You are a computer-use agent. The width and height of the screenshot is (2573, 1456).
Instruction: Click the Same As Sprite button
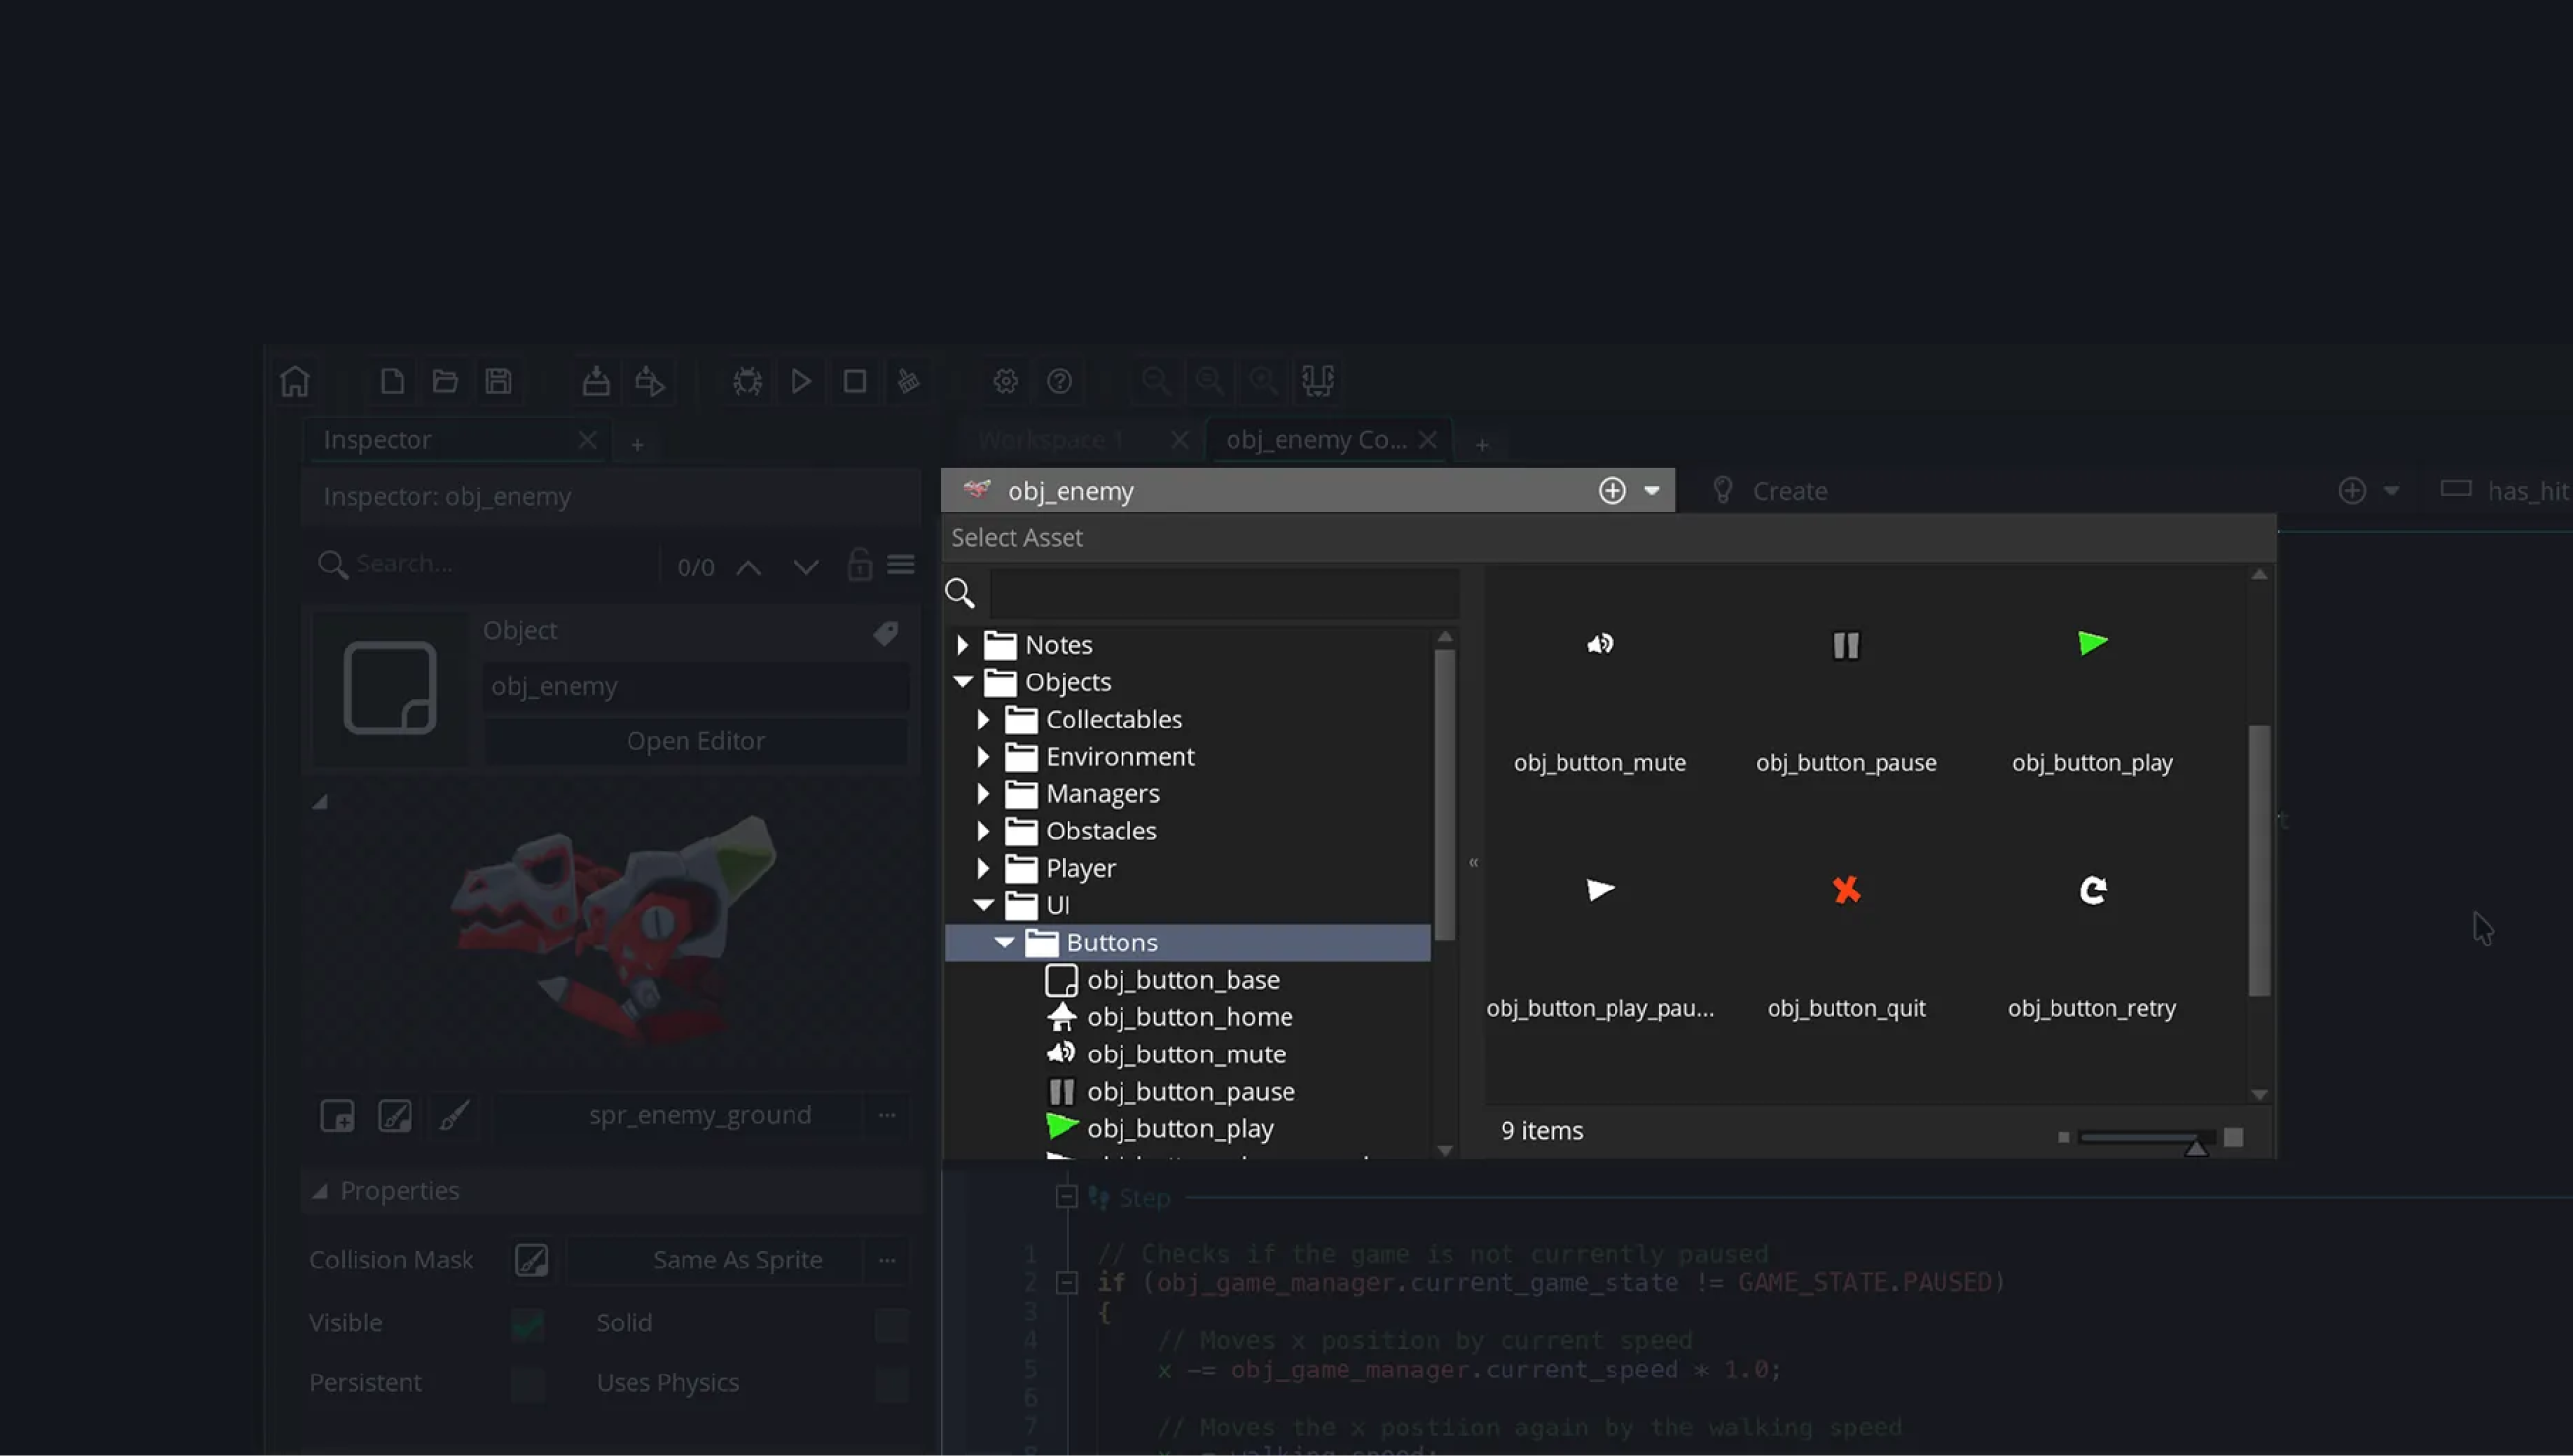point(737,1260)
